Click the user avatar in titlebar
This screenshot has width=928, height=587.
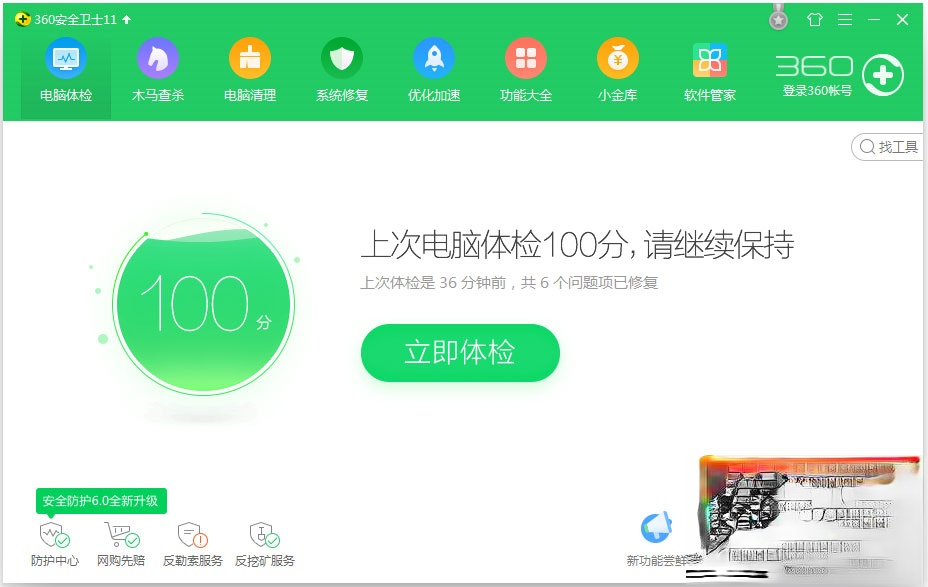point(778,18)
